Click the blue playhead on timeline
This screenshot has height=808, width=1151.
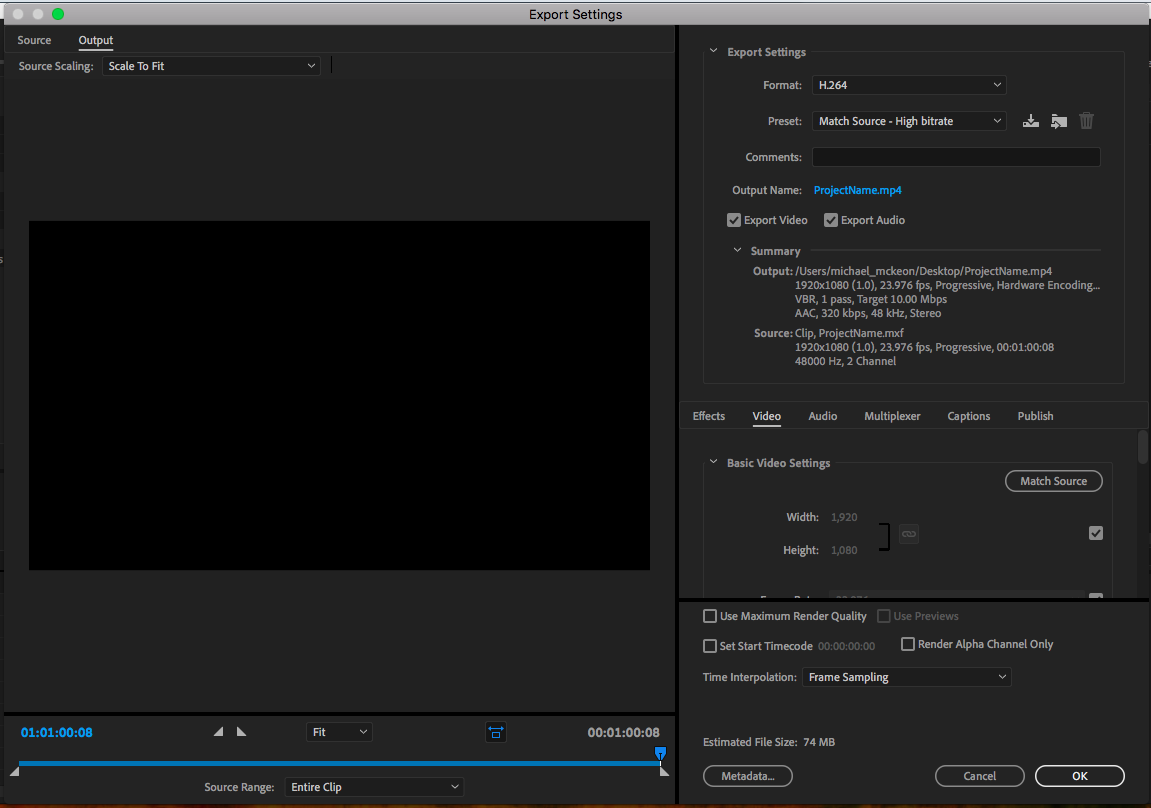click(x=660, y=753)
